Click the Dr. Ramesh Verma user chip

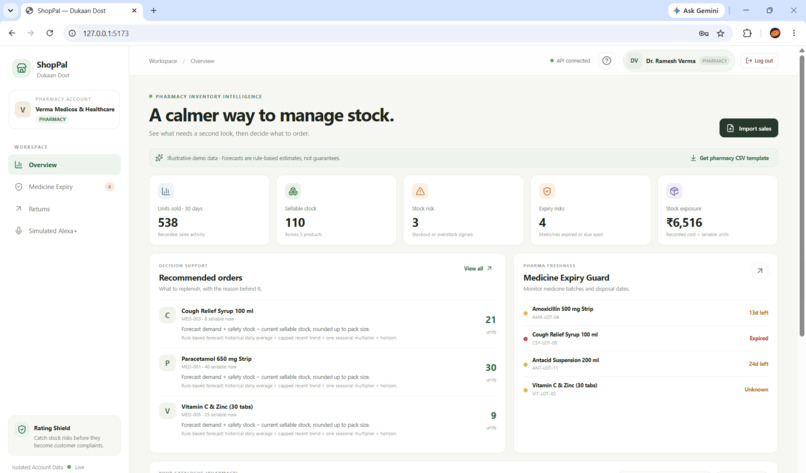point(679,61)
